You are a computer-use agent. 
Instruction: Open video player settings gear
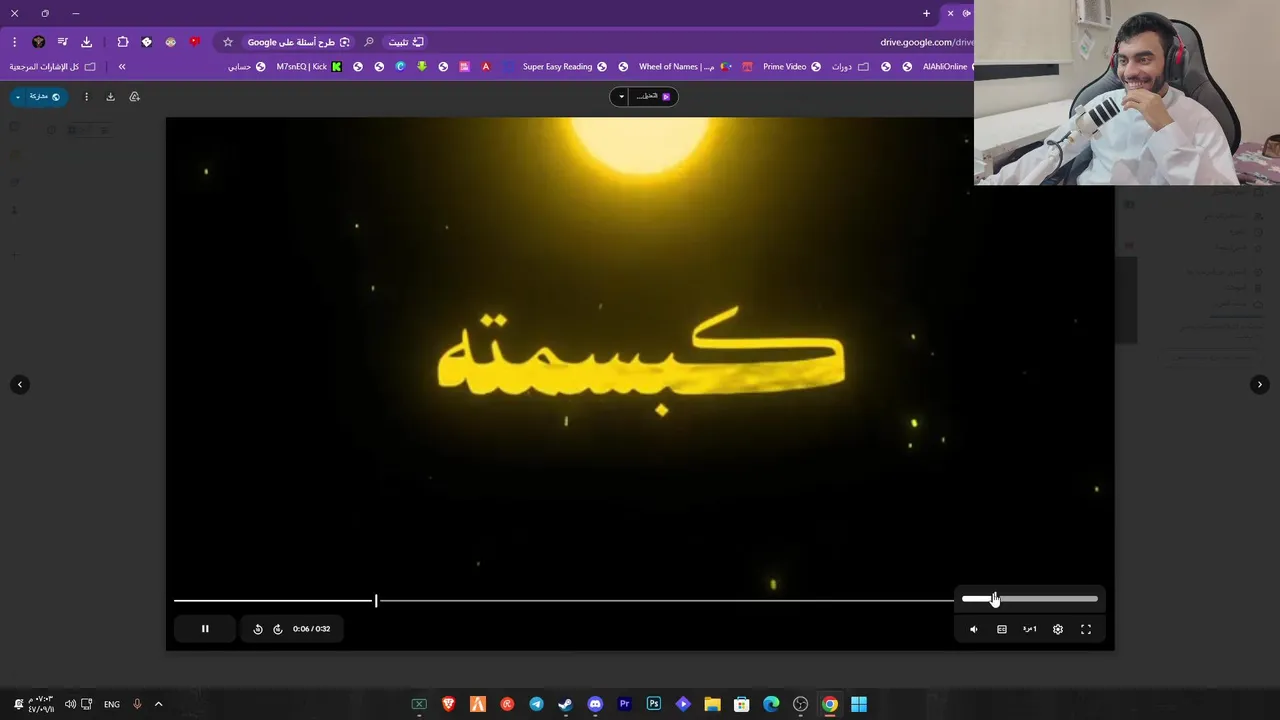coord(1058,629)
